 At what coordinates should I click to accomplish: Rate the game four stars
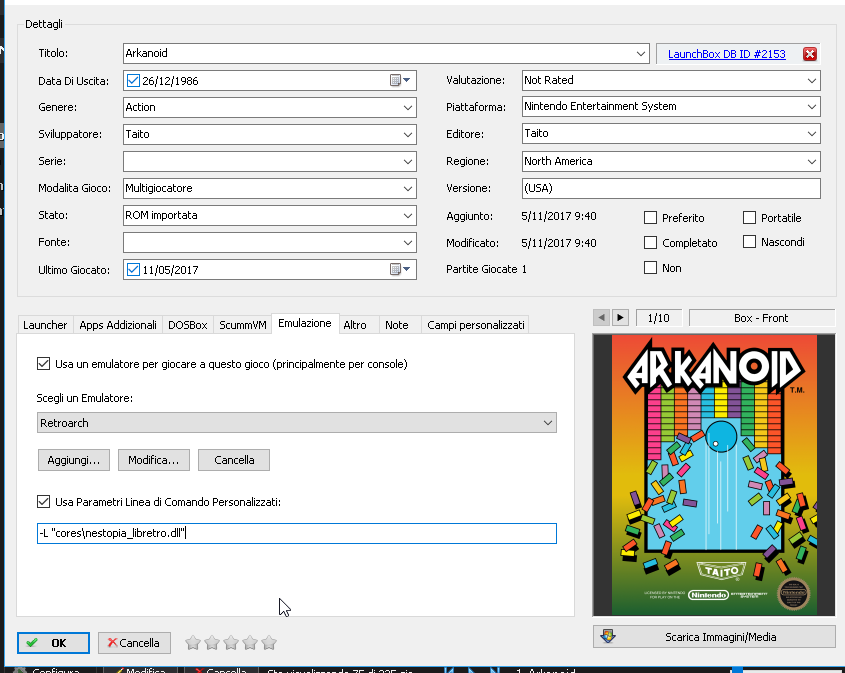[x=250, y=642]
